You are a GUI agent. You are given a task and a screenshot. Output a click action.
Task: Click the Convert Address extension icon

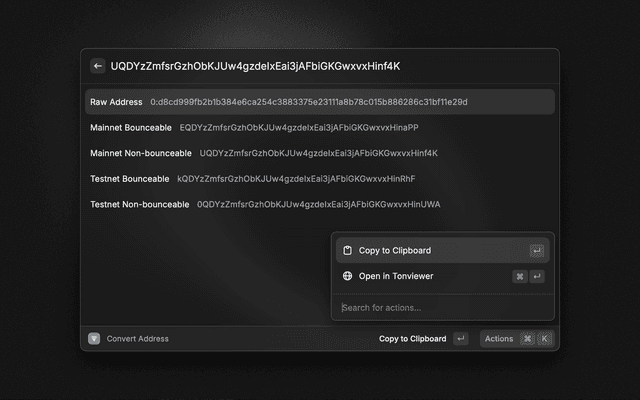[x=94, y=339]
